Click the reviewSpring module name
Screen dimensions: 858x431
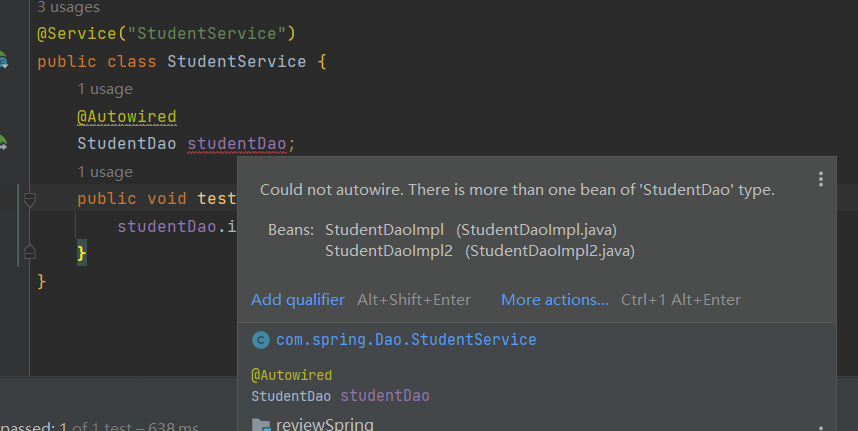point(324,425)
